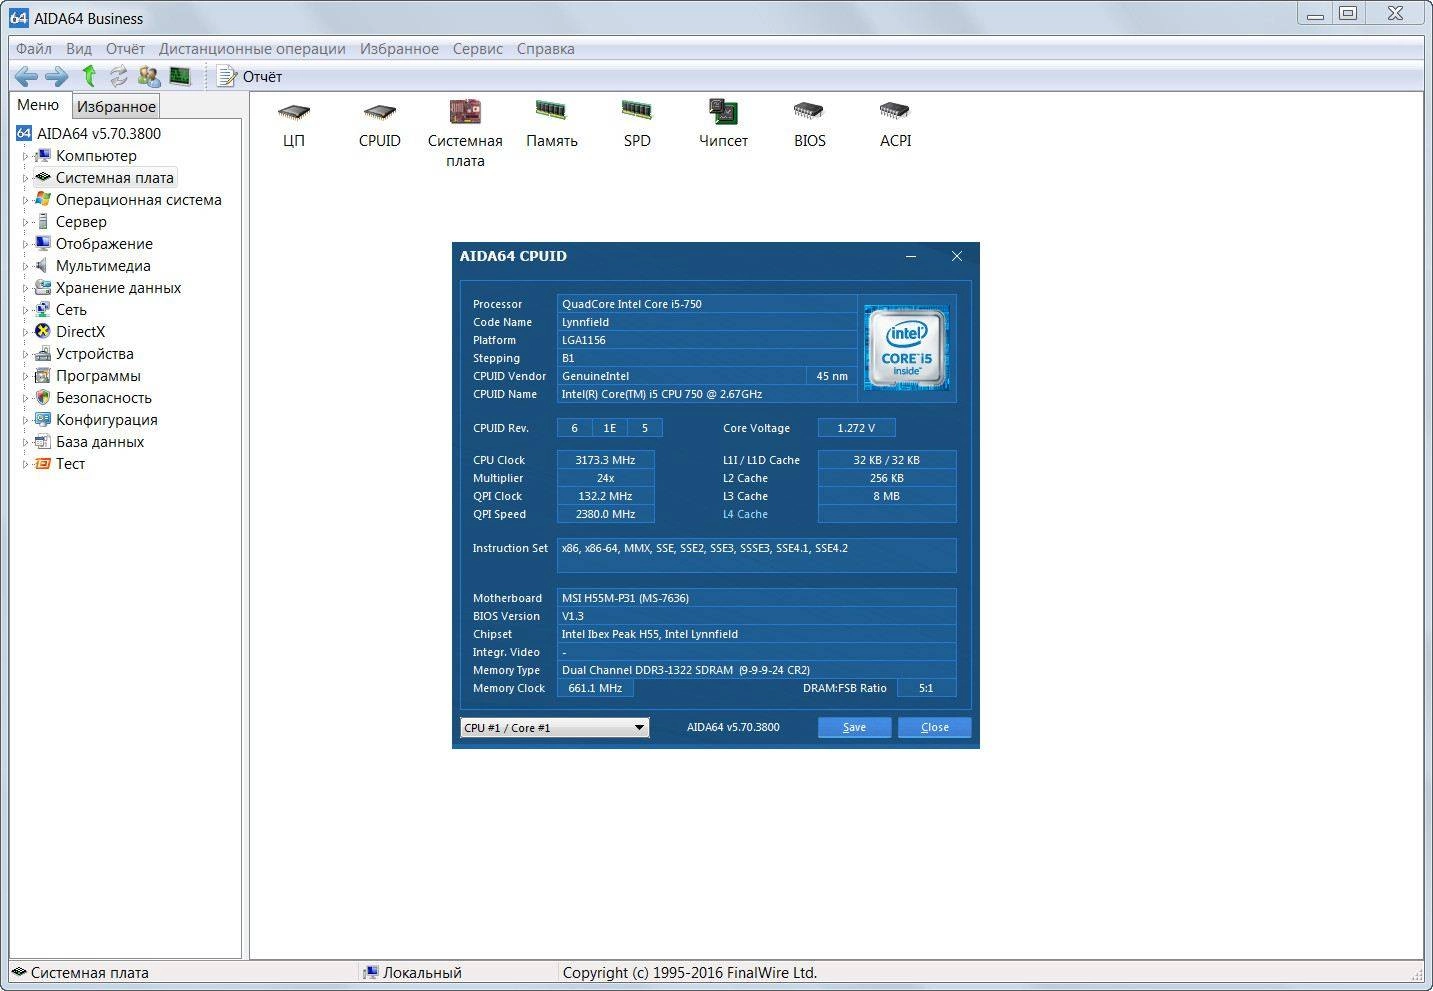
Task: Switch to the Меню tab
Action: pyautogui.click(x=38, y=105)
